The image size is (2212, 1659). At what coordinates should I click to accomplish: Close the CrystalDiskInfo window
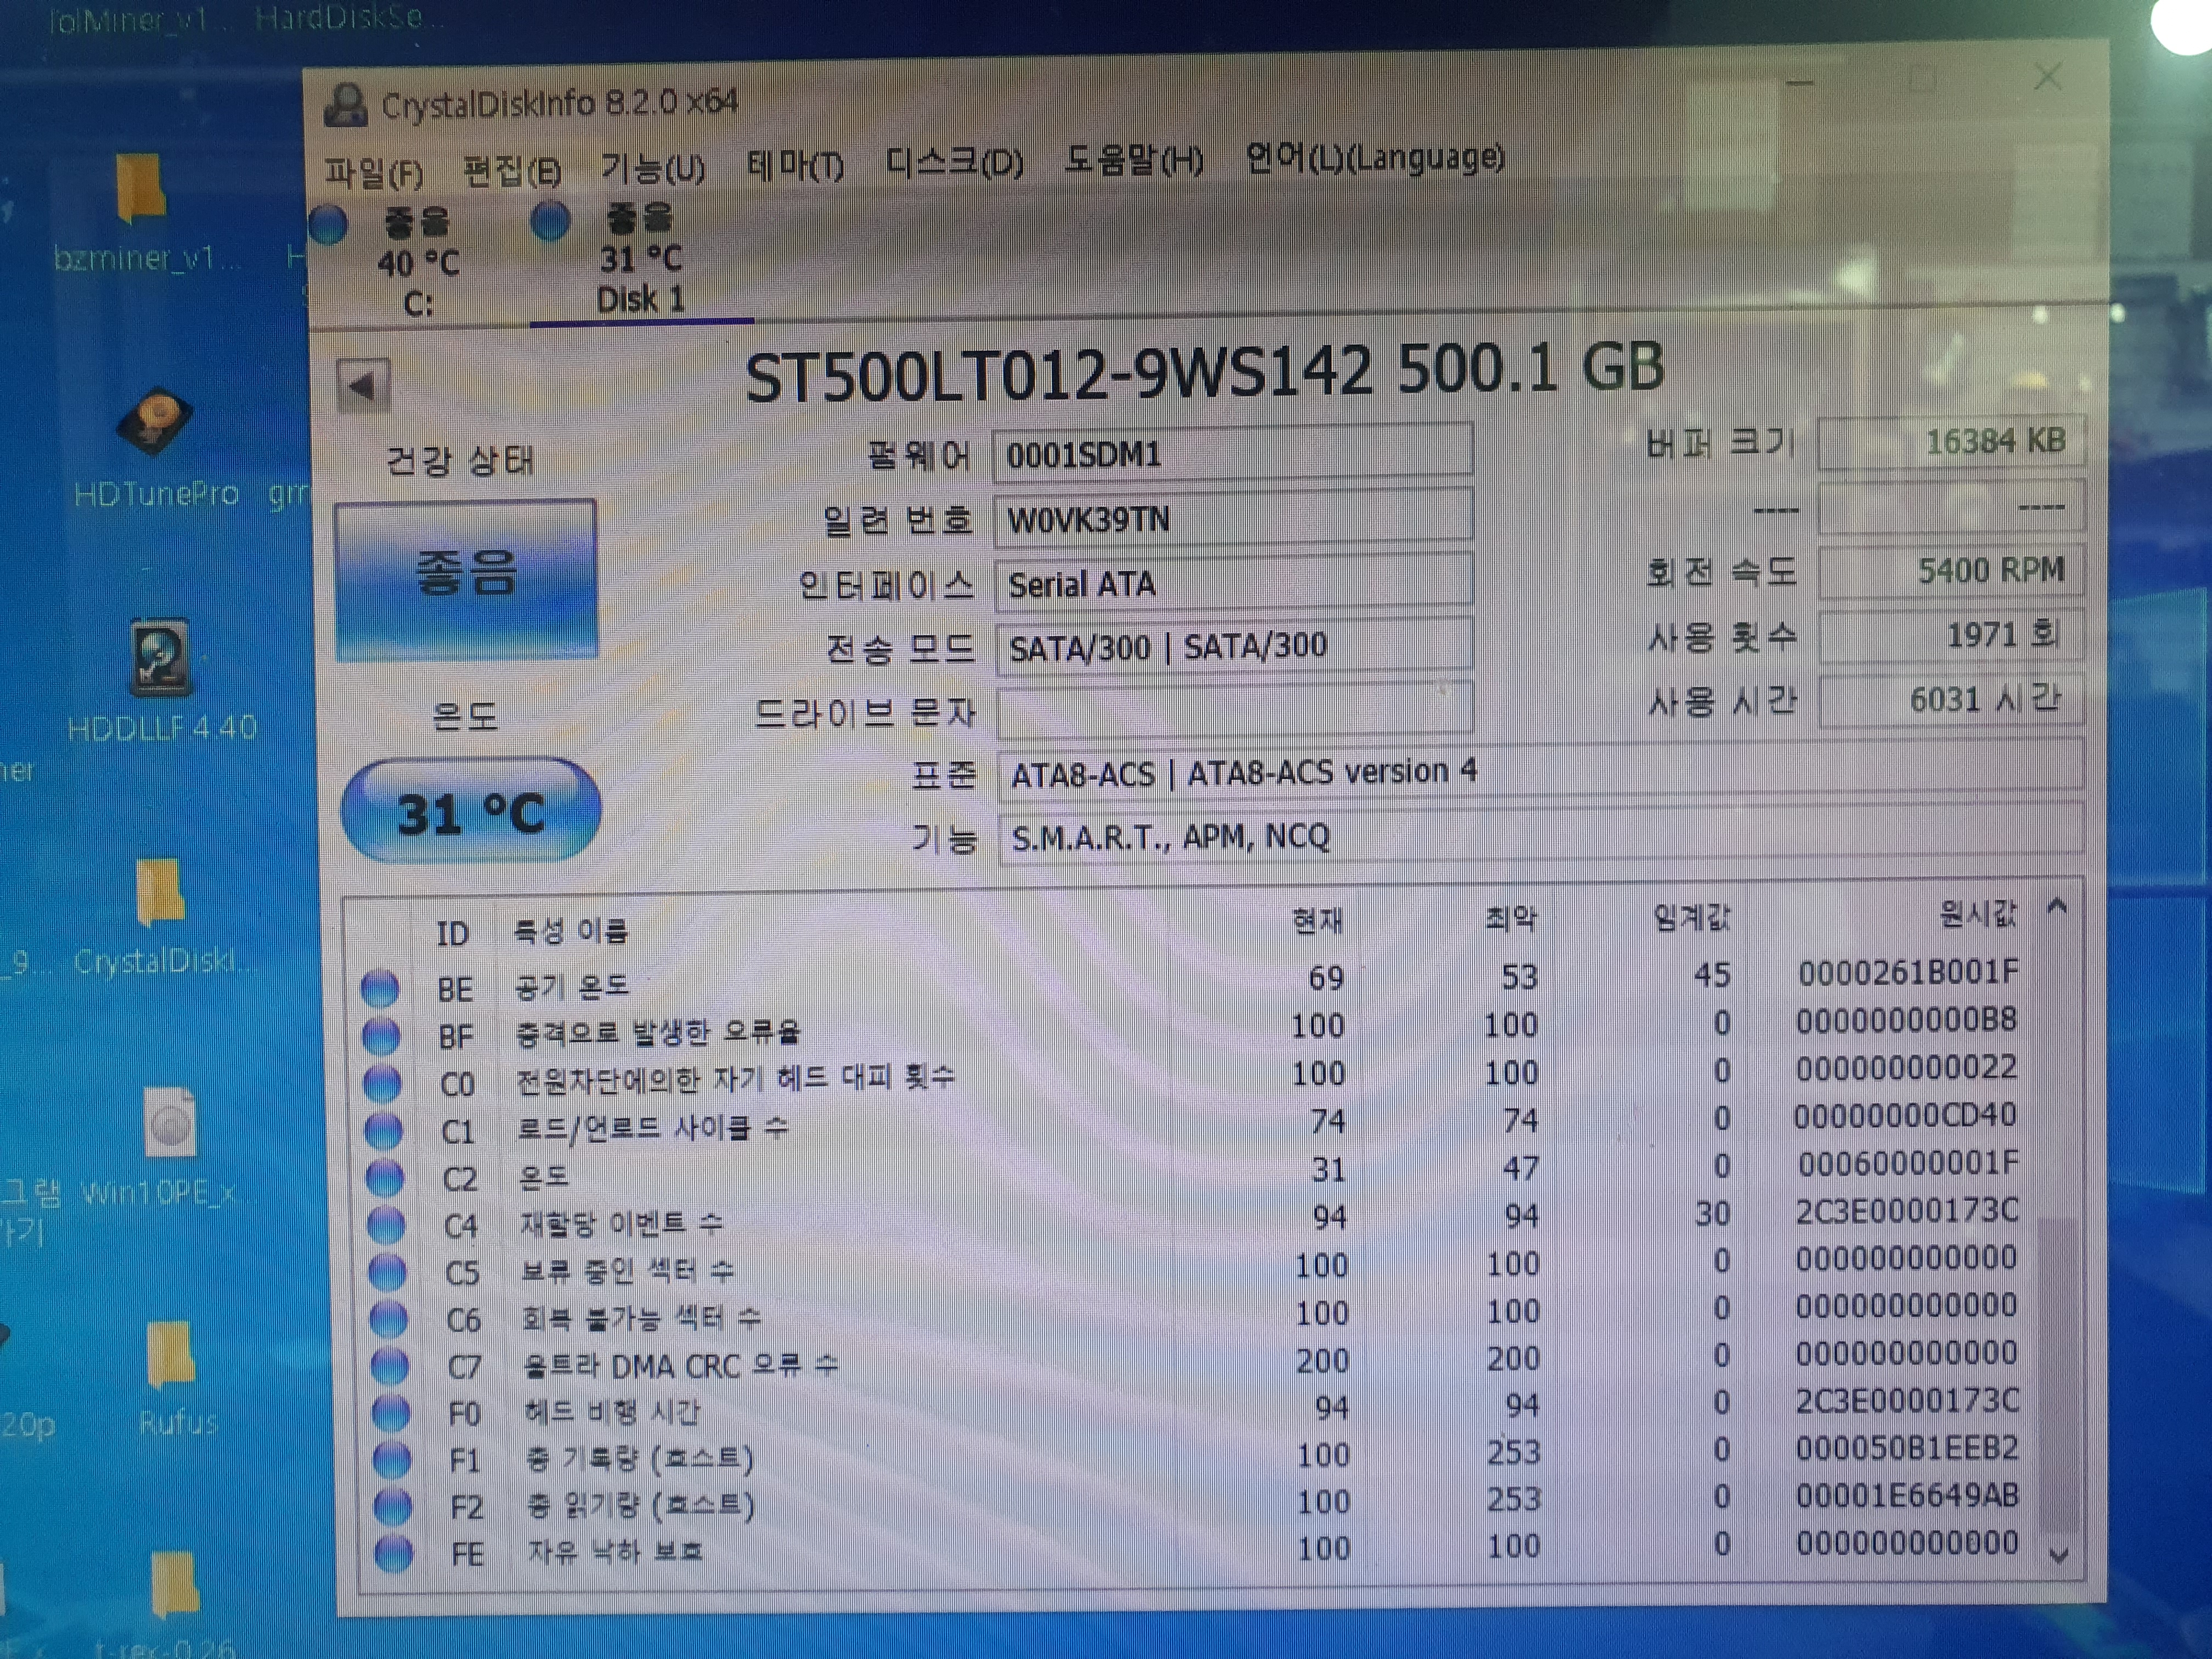click(x=2048, y=77)
